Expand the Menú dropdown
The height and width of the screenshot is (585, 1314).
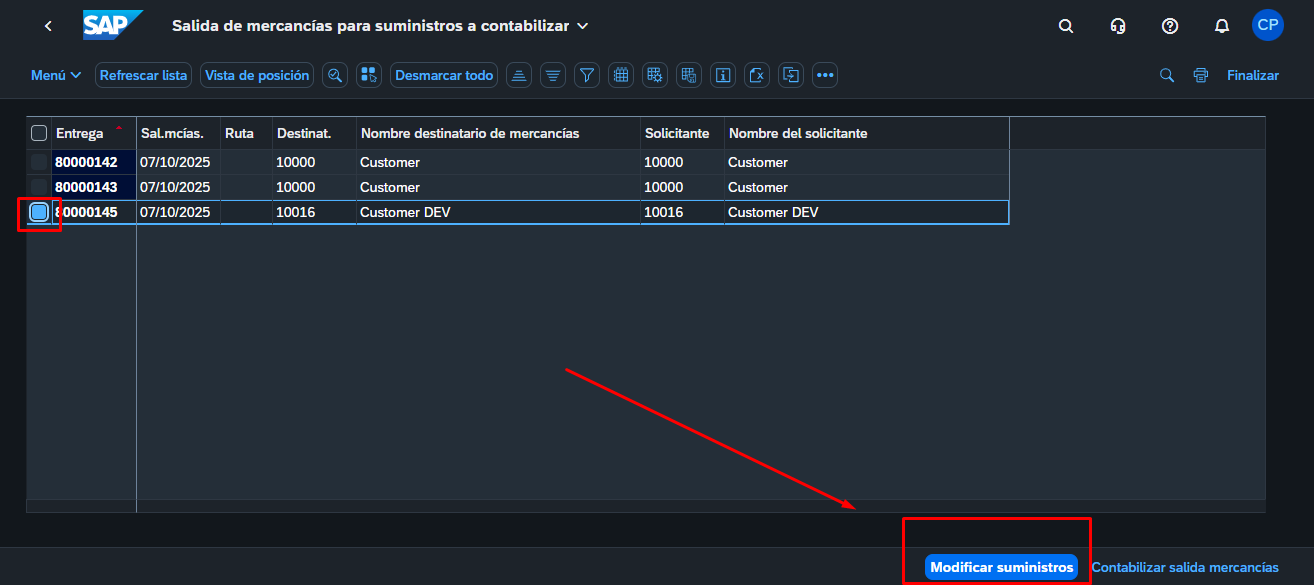click(56, 75)
